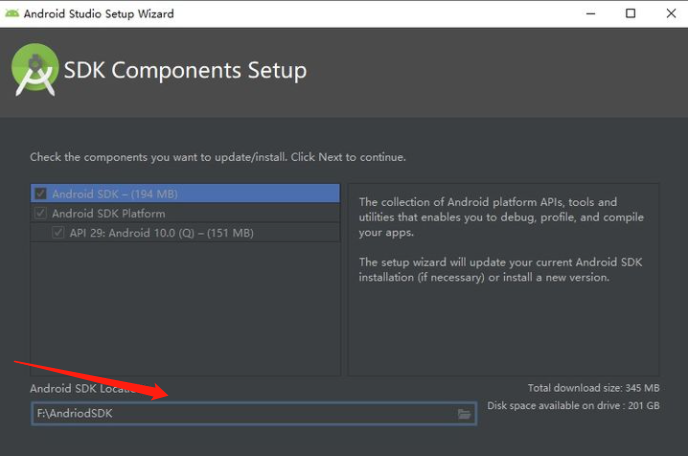Image resolution: width=688 pixels, height=456 pixels.
Task: Select the API 29: Android 10.0 (Q) label
Action: coord(161,233)
